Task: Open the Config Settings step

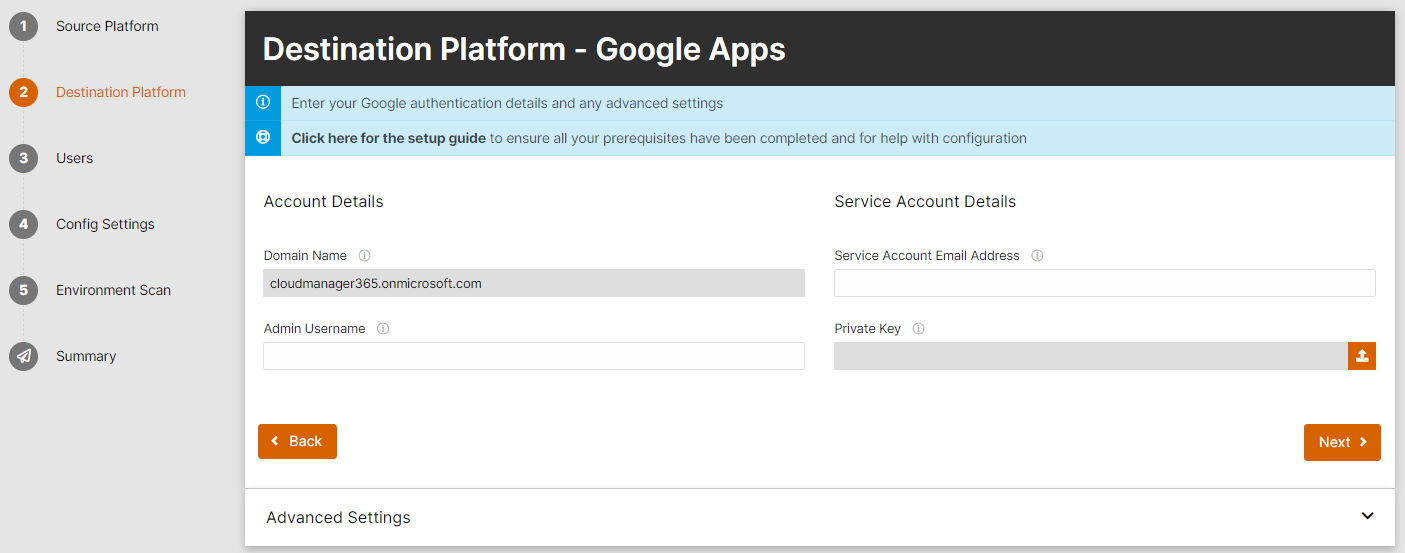Action: point(105,225)
